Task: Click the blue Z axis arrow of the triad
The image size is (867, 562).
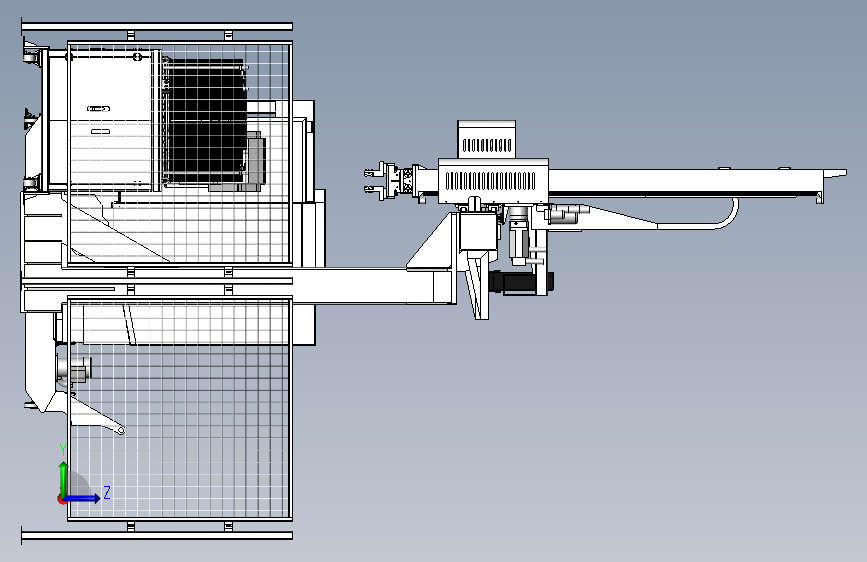Action: pyautogui.click(x=83, y=498)
